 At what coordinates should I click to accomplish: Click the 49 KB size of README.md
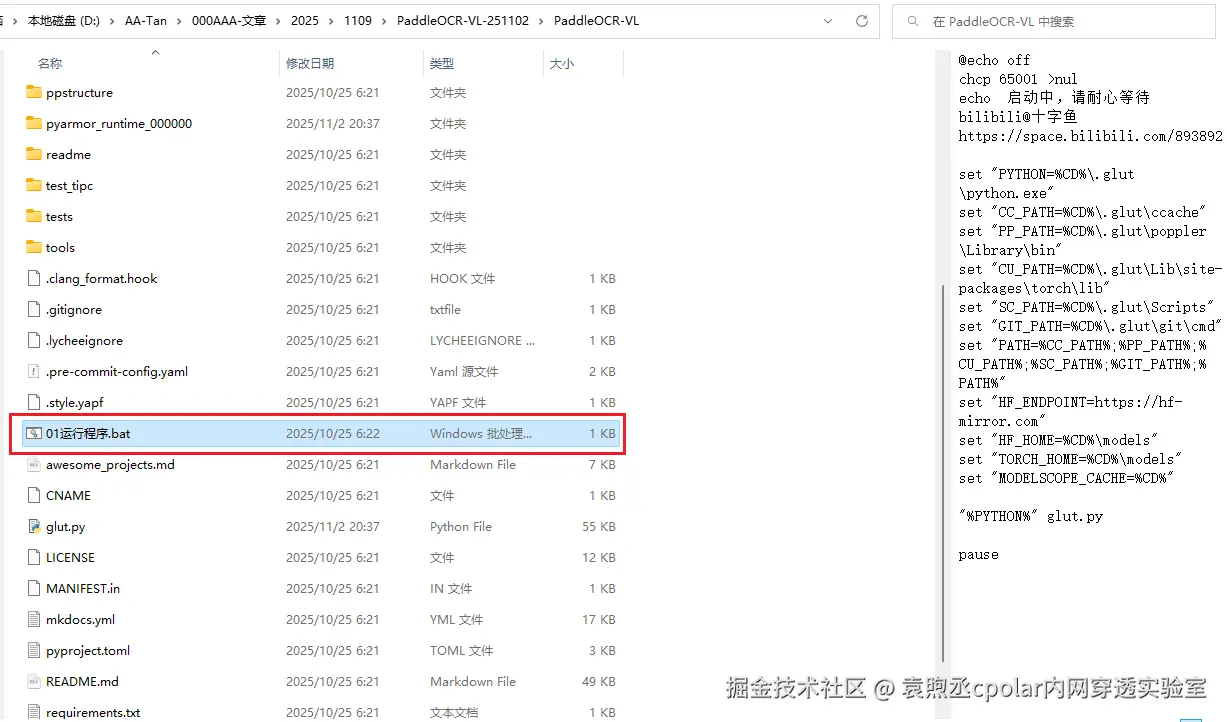[599, 682]
